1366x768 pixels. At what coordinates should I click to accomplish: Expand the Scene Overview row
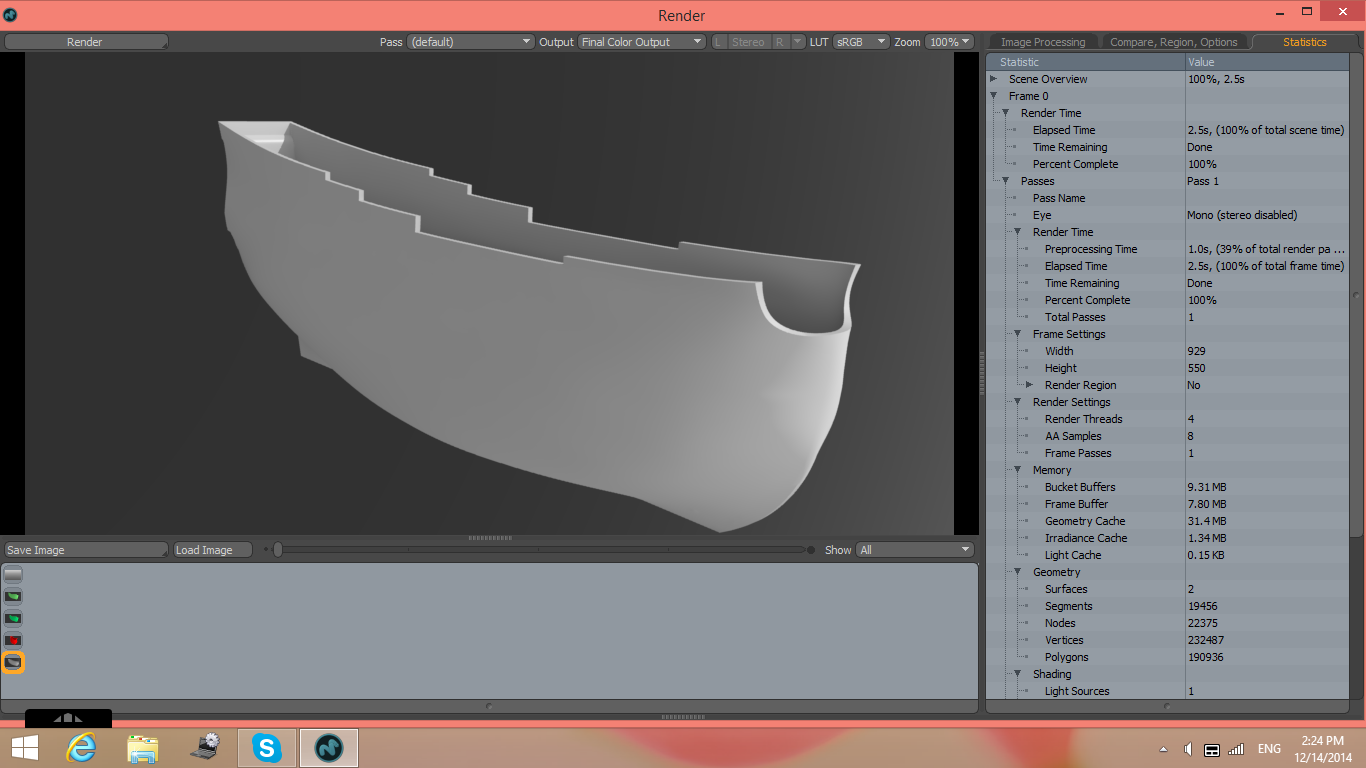point(994,79)
